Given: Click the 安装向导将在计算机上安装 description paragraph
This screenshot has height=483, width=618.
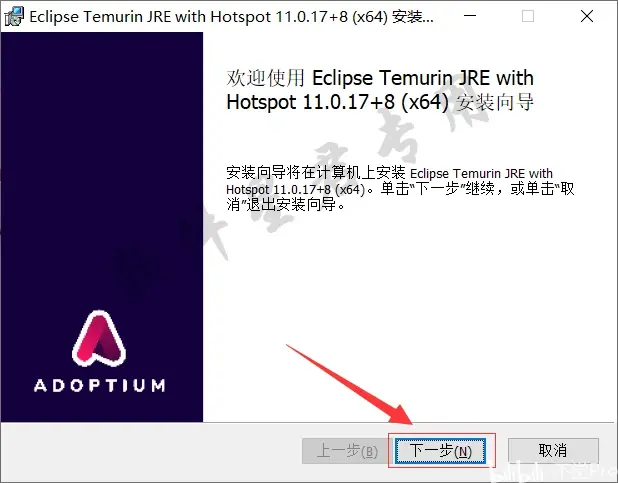Looking at the screenshot, I should coord(400,188).
